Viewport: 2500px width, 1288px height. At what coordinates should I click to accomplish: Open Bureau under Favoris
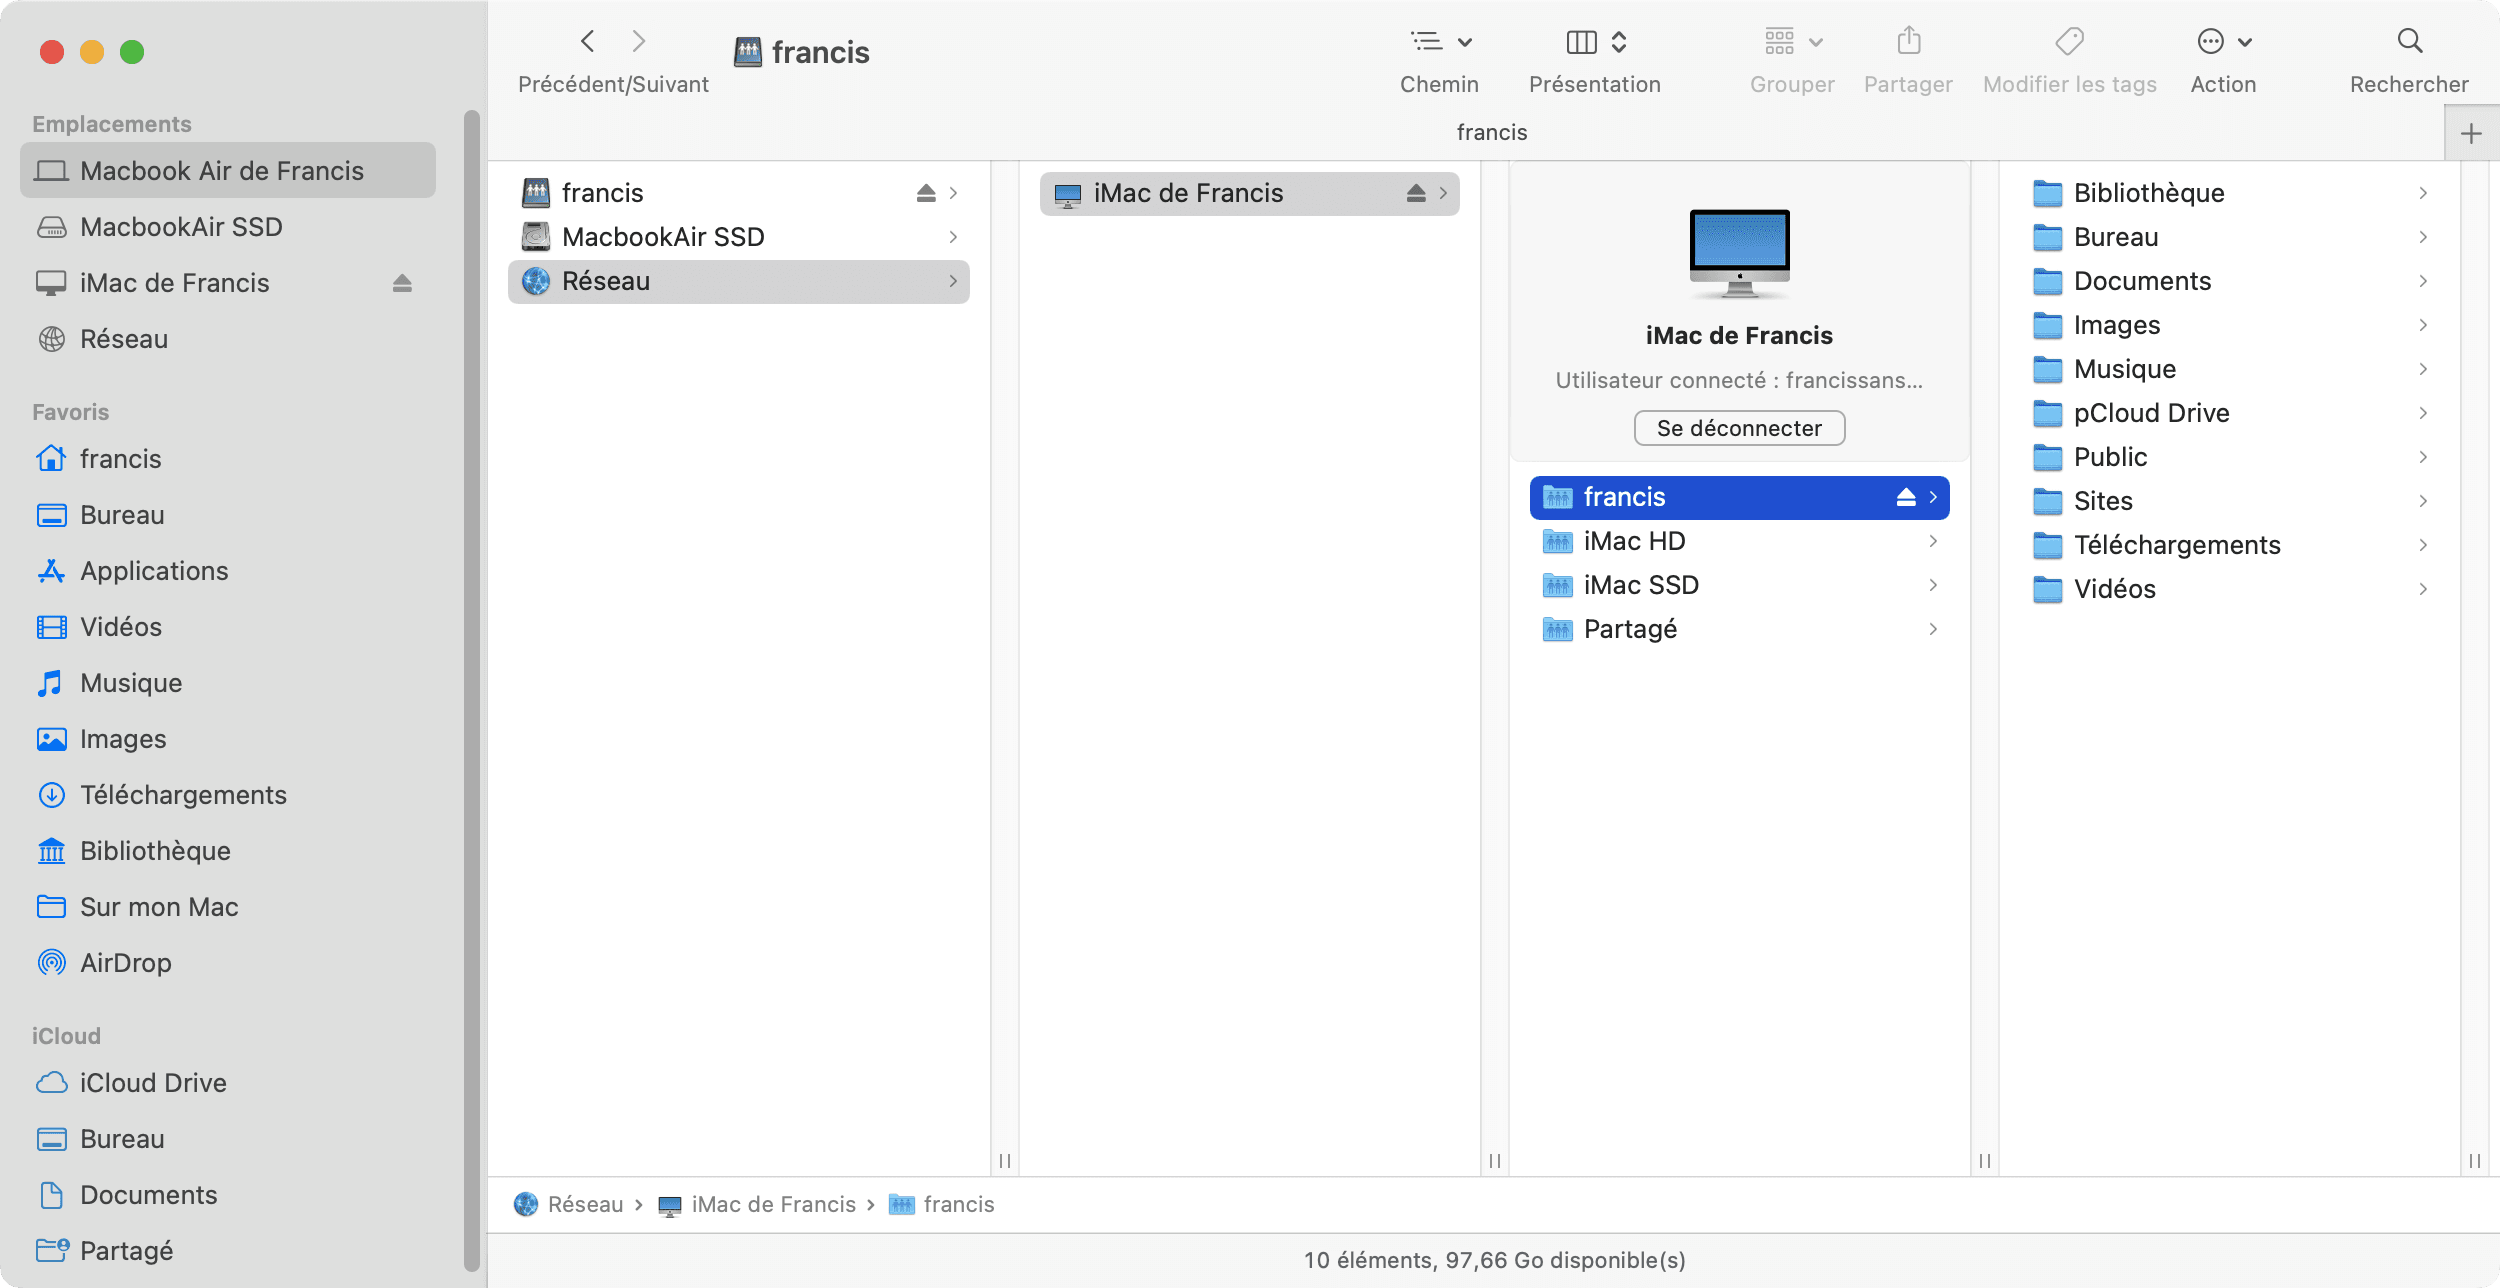click(228, 515)
